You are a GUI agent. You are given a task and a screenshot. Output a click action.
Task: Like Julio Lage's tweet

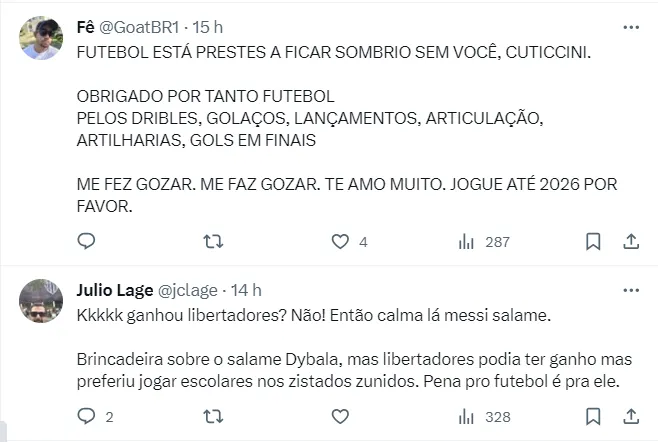point(340,416)
